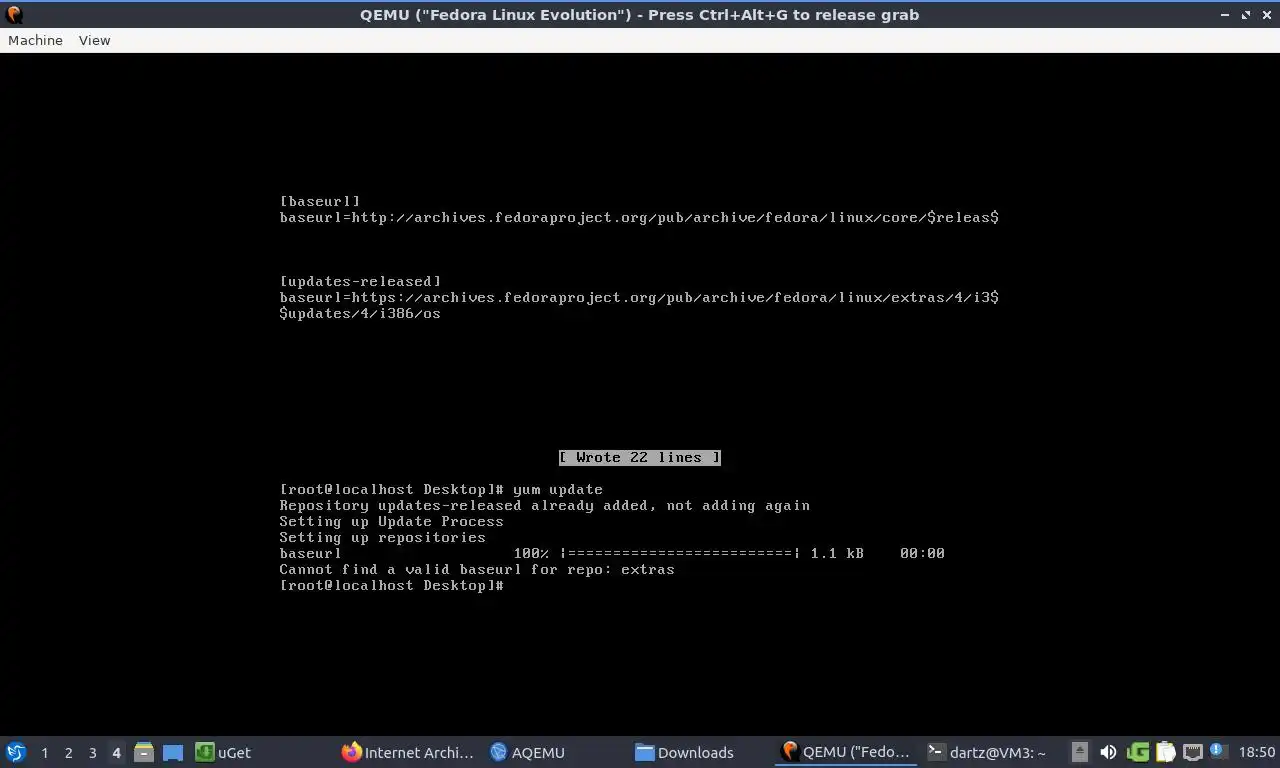Switch to workspace 2
The width and height of the screenshot is (1280, 768).
68,752
